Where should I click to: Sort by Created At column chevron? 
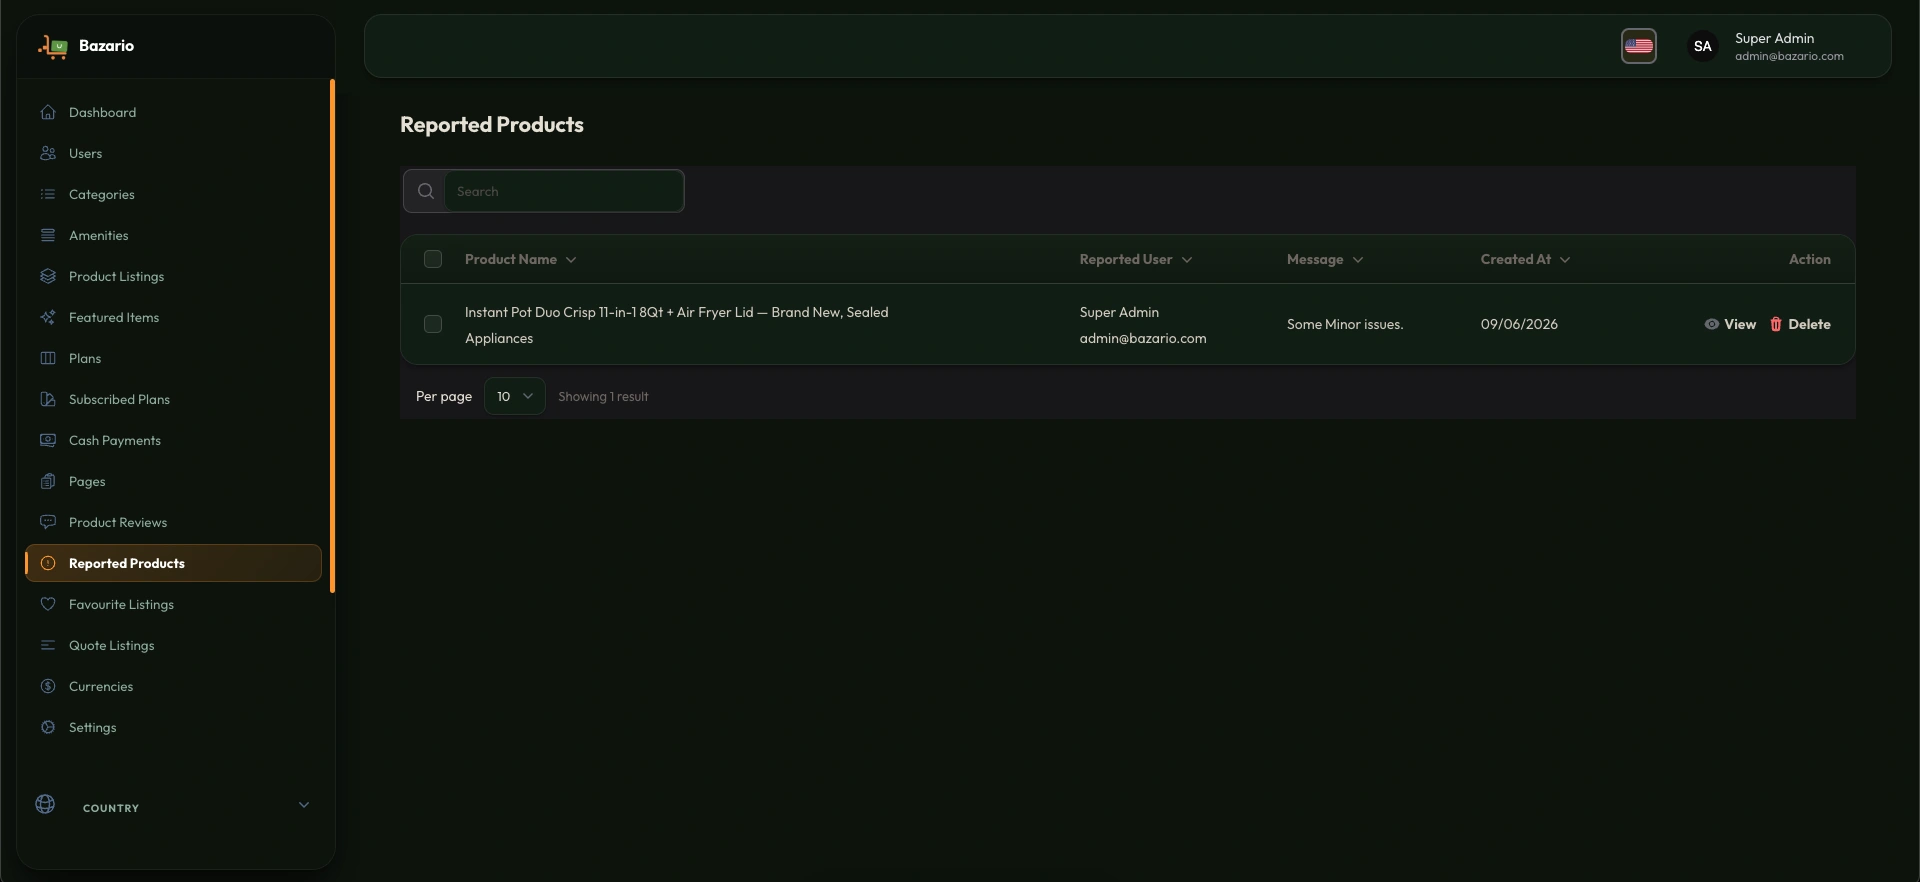1565,260
